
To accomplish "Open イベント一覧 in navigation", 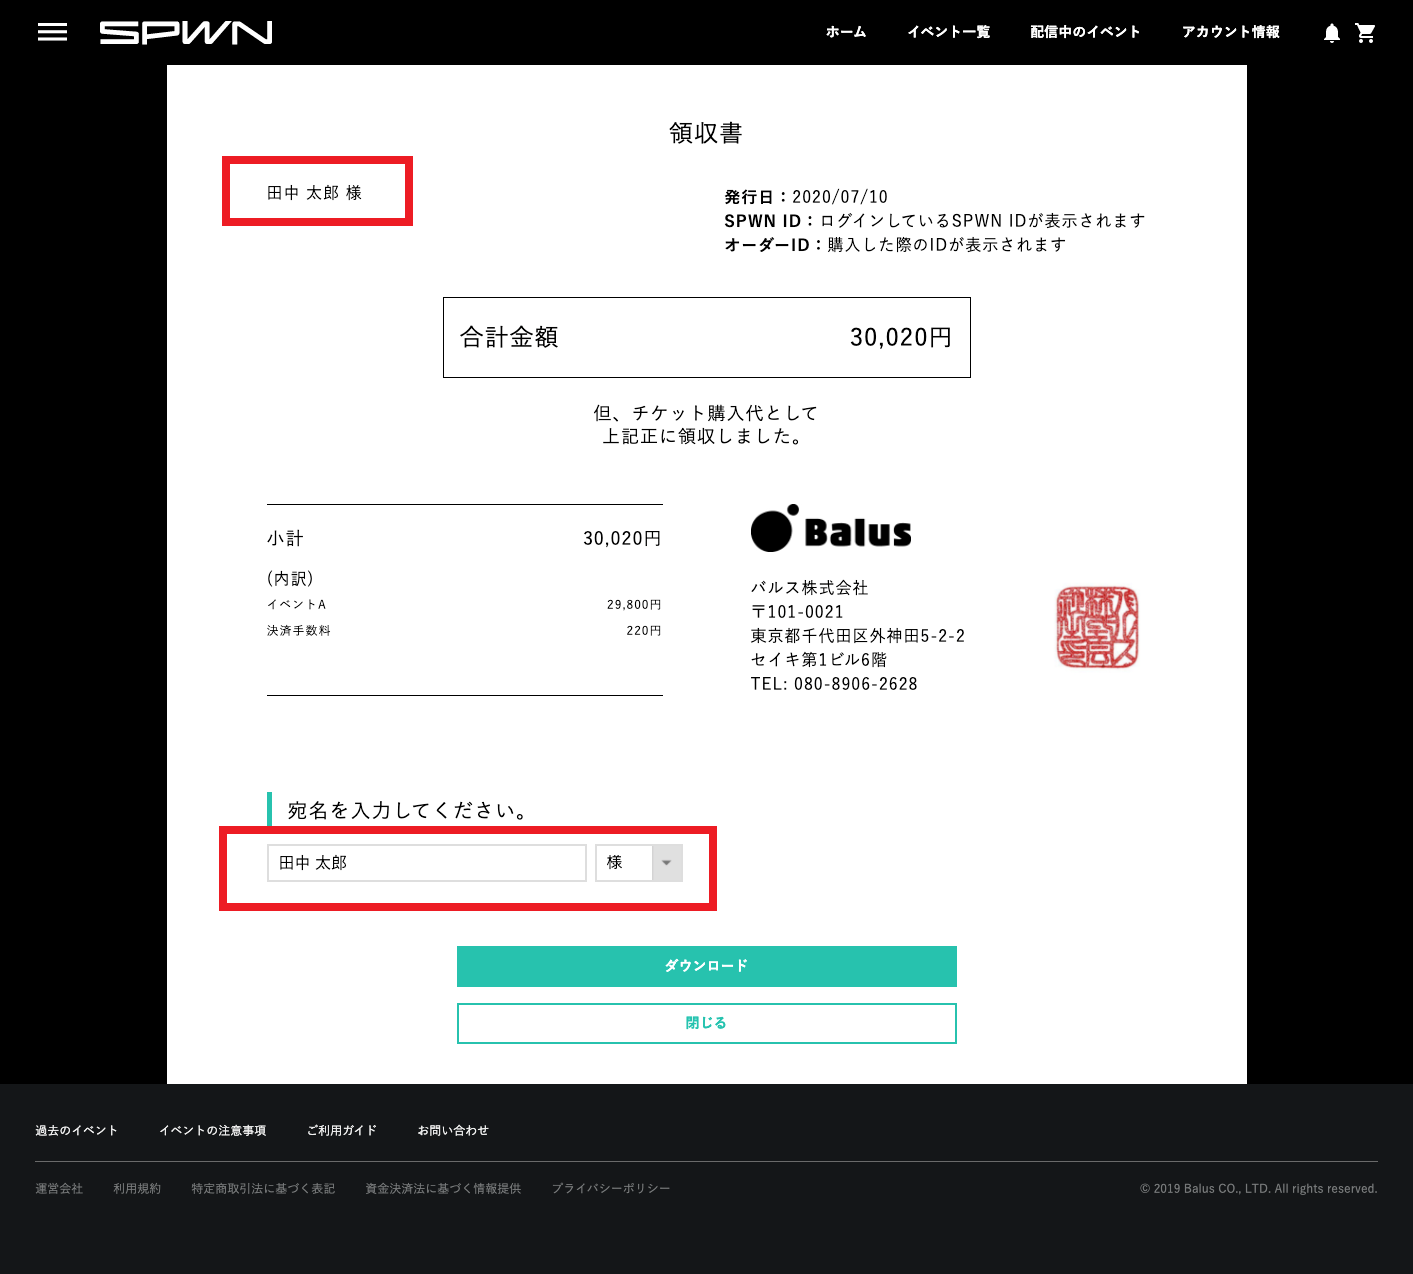I will [948, 32].
